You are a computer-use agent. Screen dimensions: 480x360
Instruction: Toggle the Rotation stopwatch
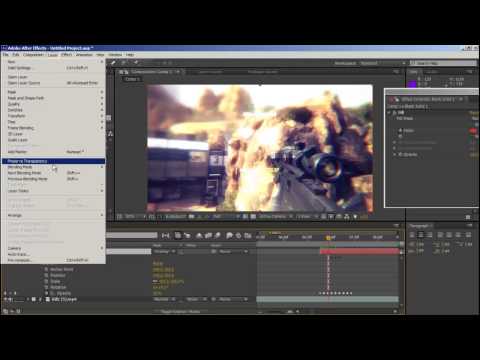coord(47,287)
